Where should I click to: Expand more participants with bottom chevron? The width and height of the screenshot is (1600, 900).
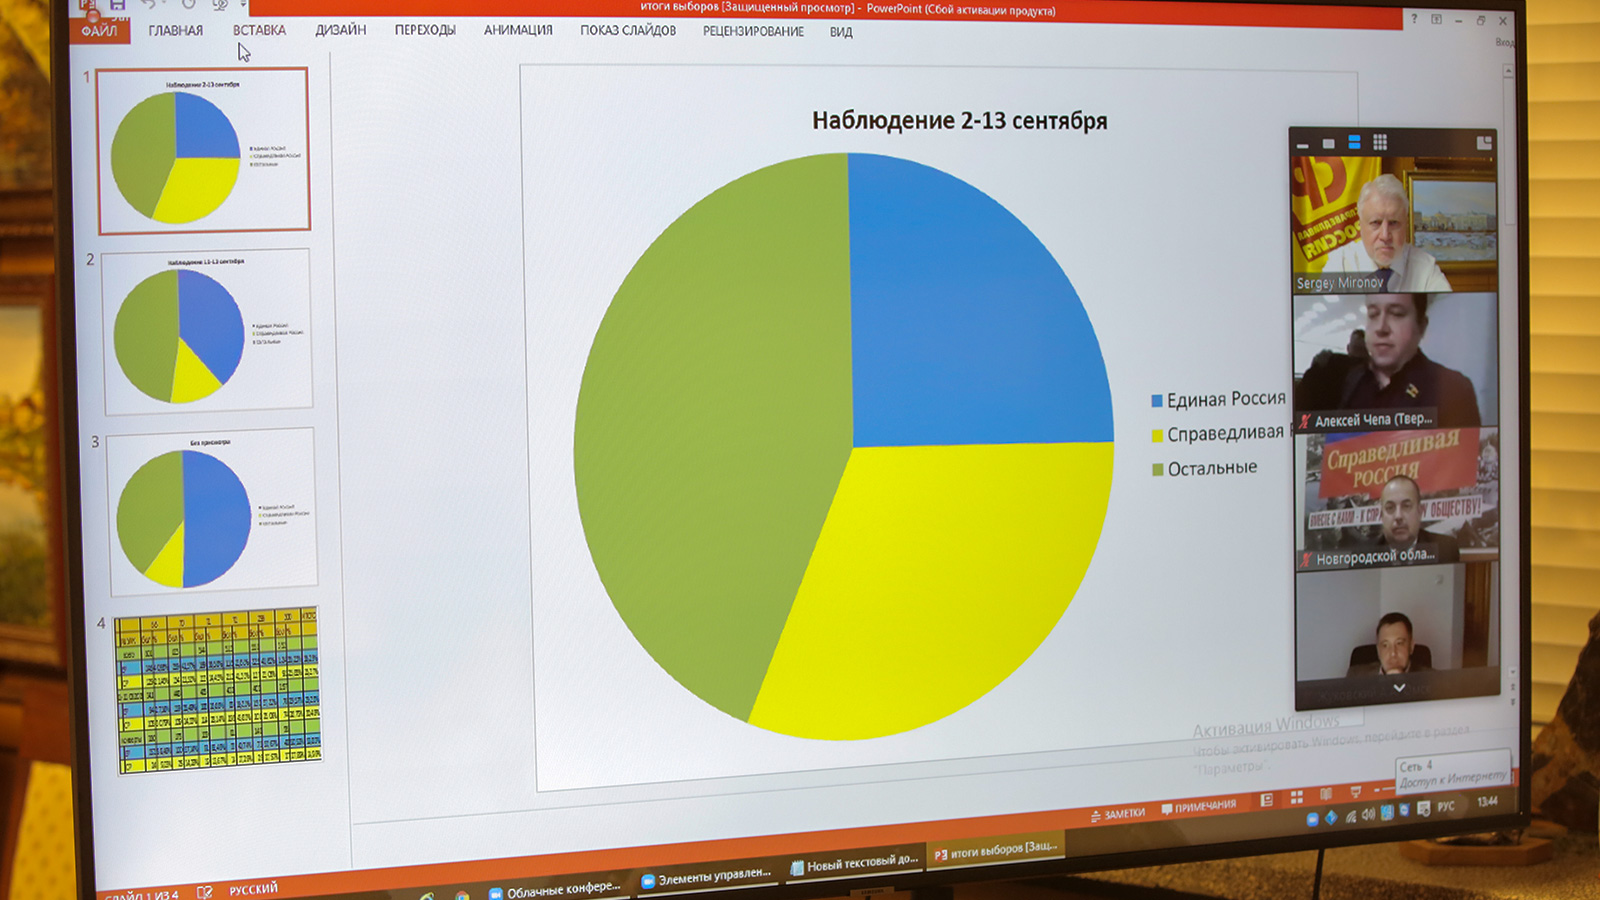point(1399,688)
